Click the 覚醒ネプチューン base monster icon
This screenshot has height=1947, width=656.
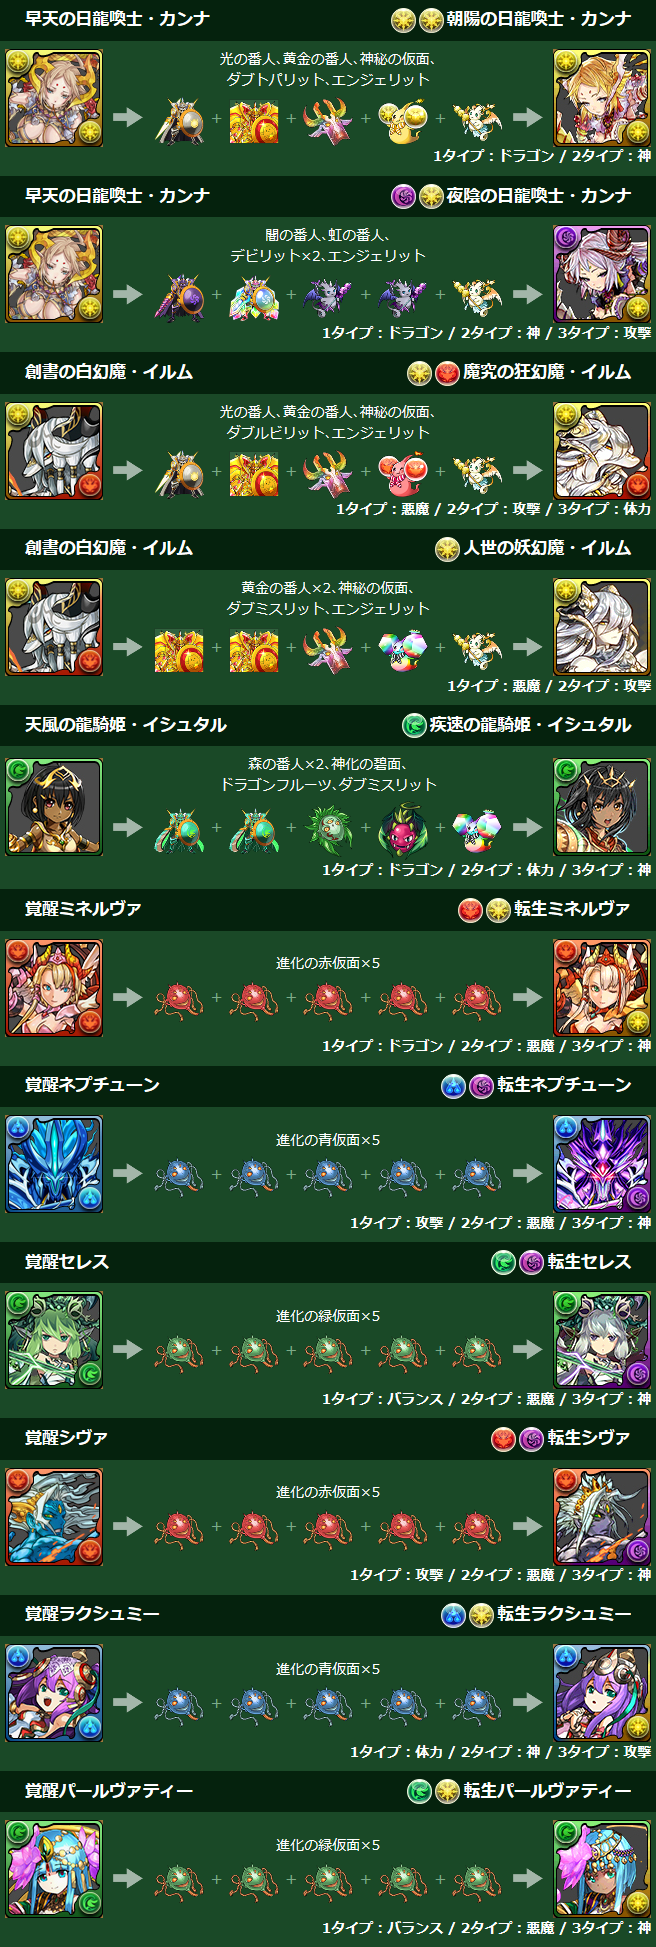(x=54, y=1164)
